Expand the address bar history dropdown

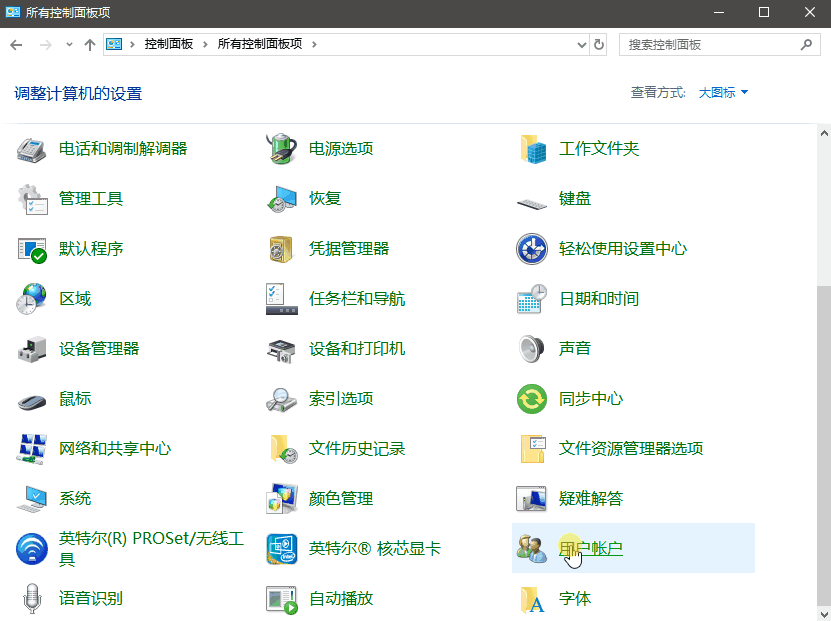tap(580, 44)
